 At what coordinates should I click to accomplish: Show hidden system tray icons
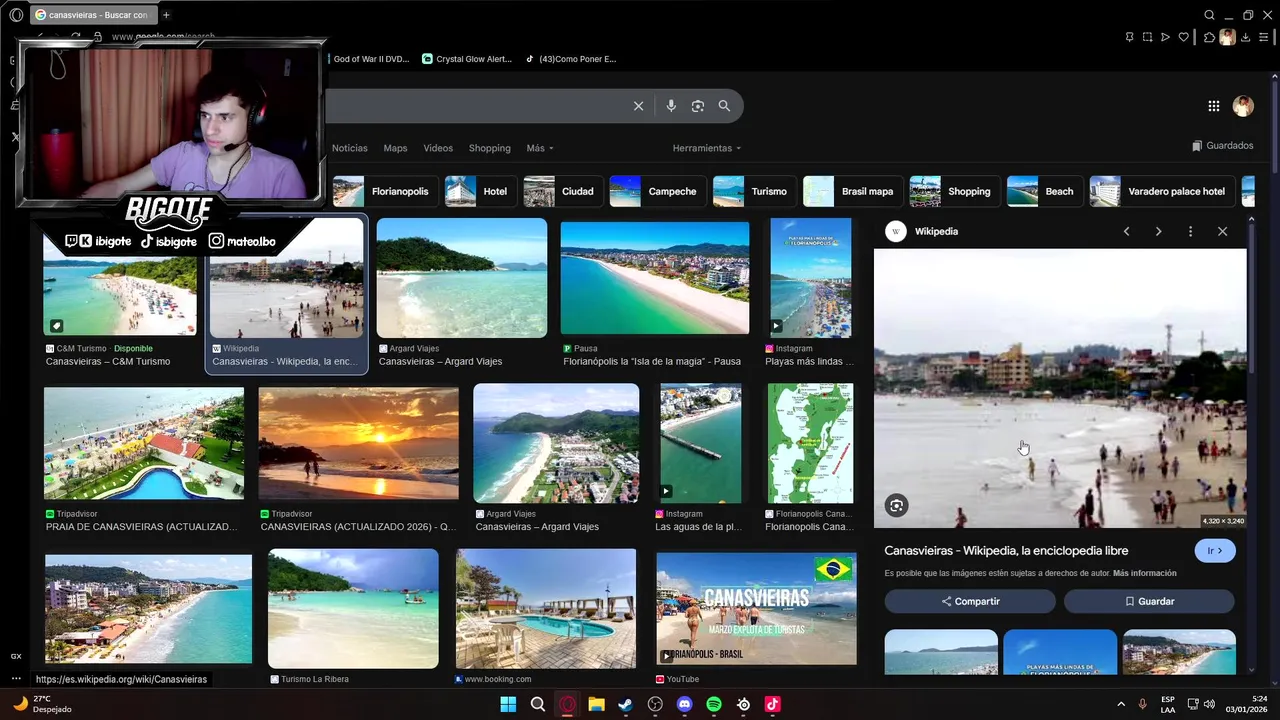click(1120, 704)
